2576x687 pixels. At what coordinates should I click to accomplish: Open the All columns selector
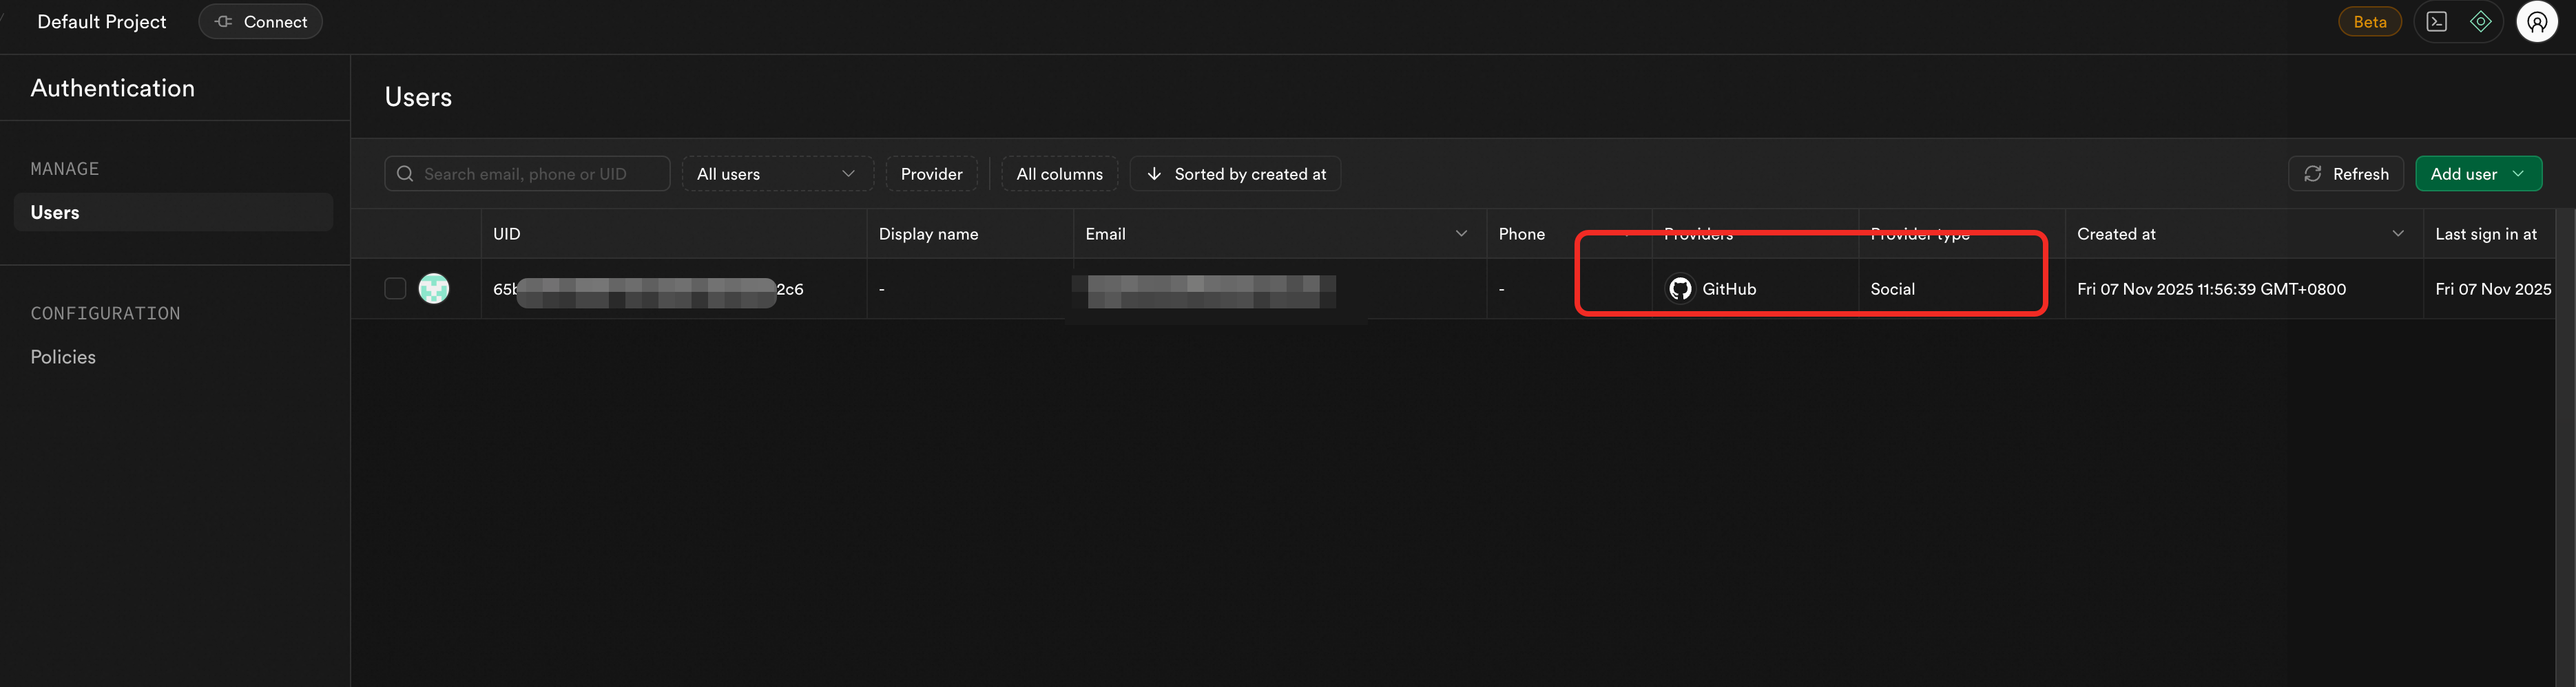pyautogui.click(x=1059, y=174)
